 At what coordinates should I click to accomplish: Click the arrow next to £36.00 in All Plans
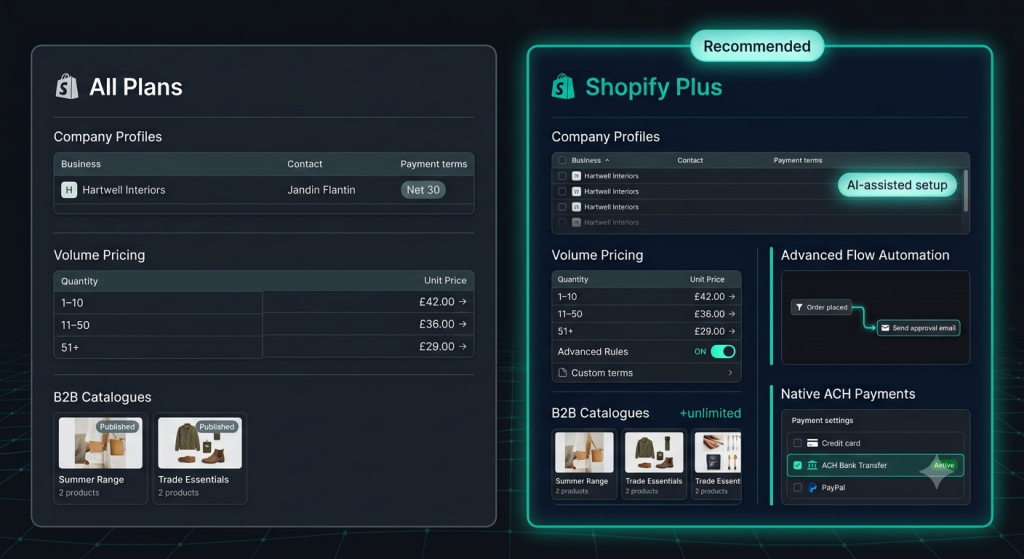[462, 324]
